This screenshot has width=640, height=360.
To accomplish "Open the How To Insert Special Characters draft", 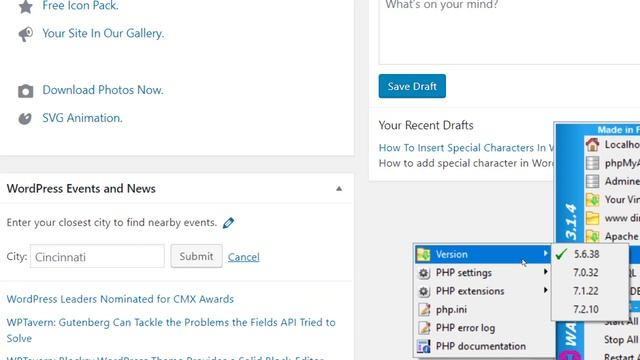I will (466, 148).
